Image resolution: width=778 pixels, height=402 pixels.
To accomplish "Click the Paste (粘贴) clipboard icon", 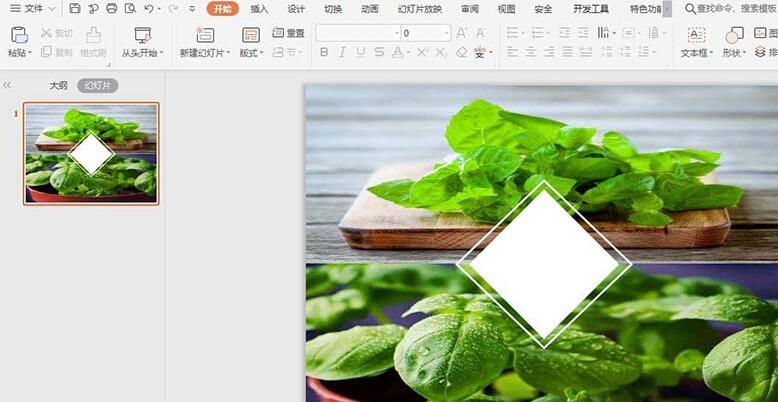I will 19,35.
